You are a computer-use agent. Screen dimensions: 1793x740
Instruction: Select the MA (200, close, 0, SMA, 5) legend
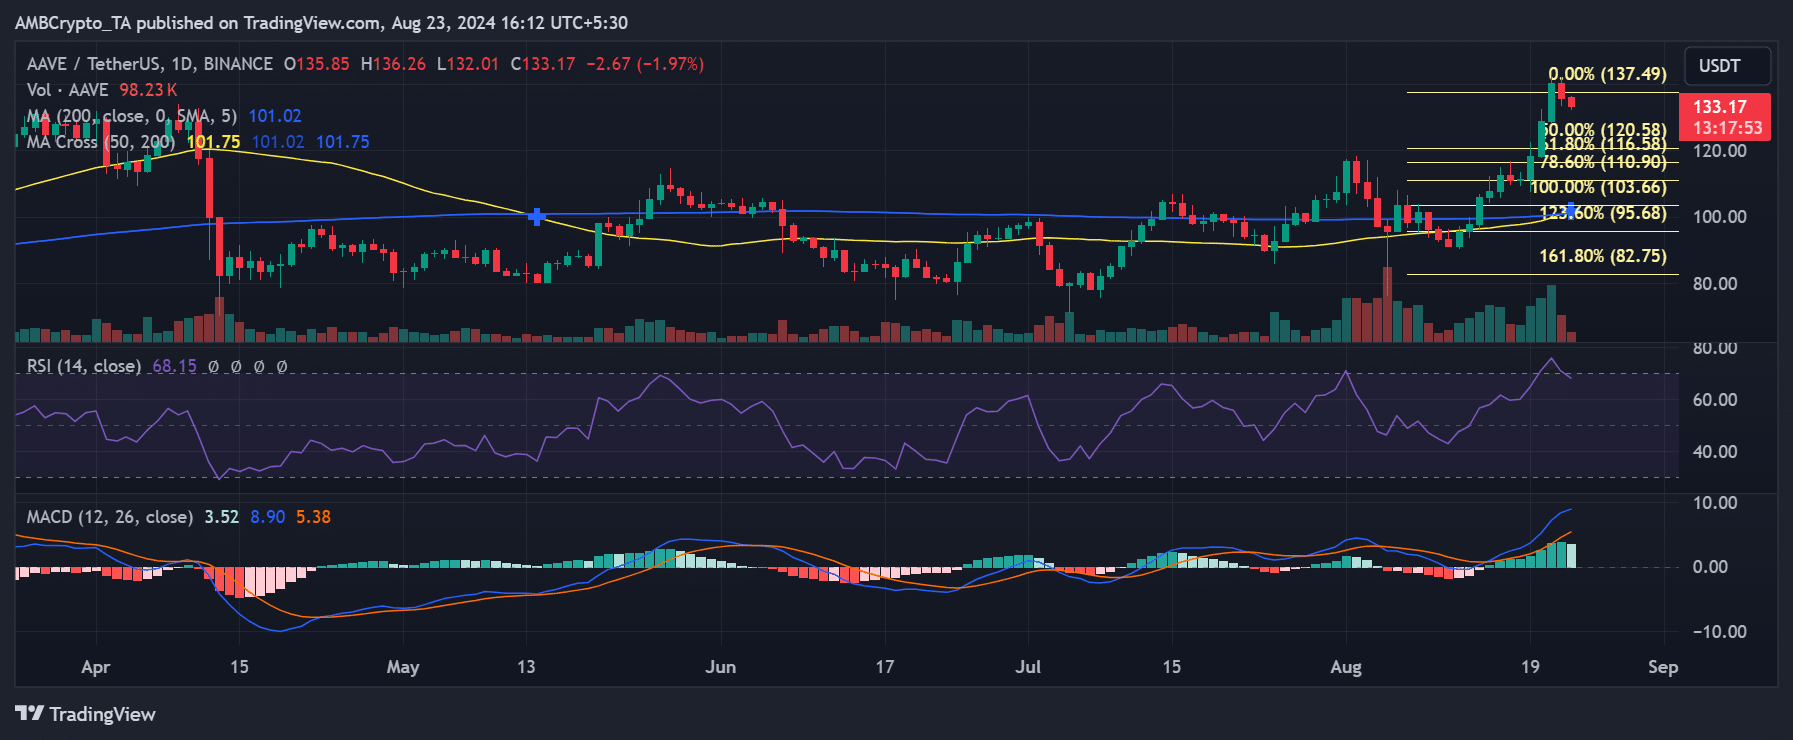pyautogui.click(x=132, y=116)
